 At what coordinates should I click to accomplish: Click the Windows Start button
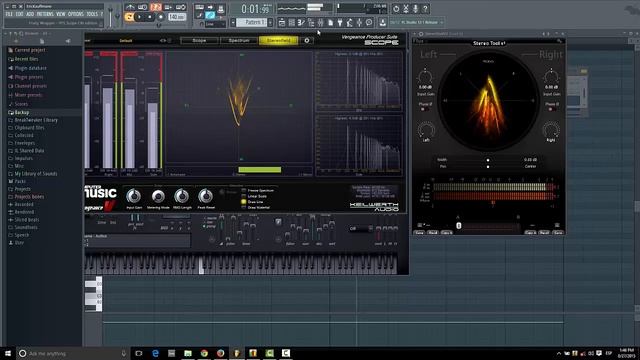[x=8, y=353]
